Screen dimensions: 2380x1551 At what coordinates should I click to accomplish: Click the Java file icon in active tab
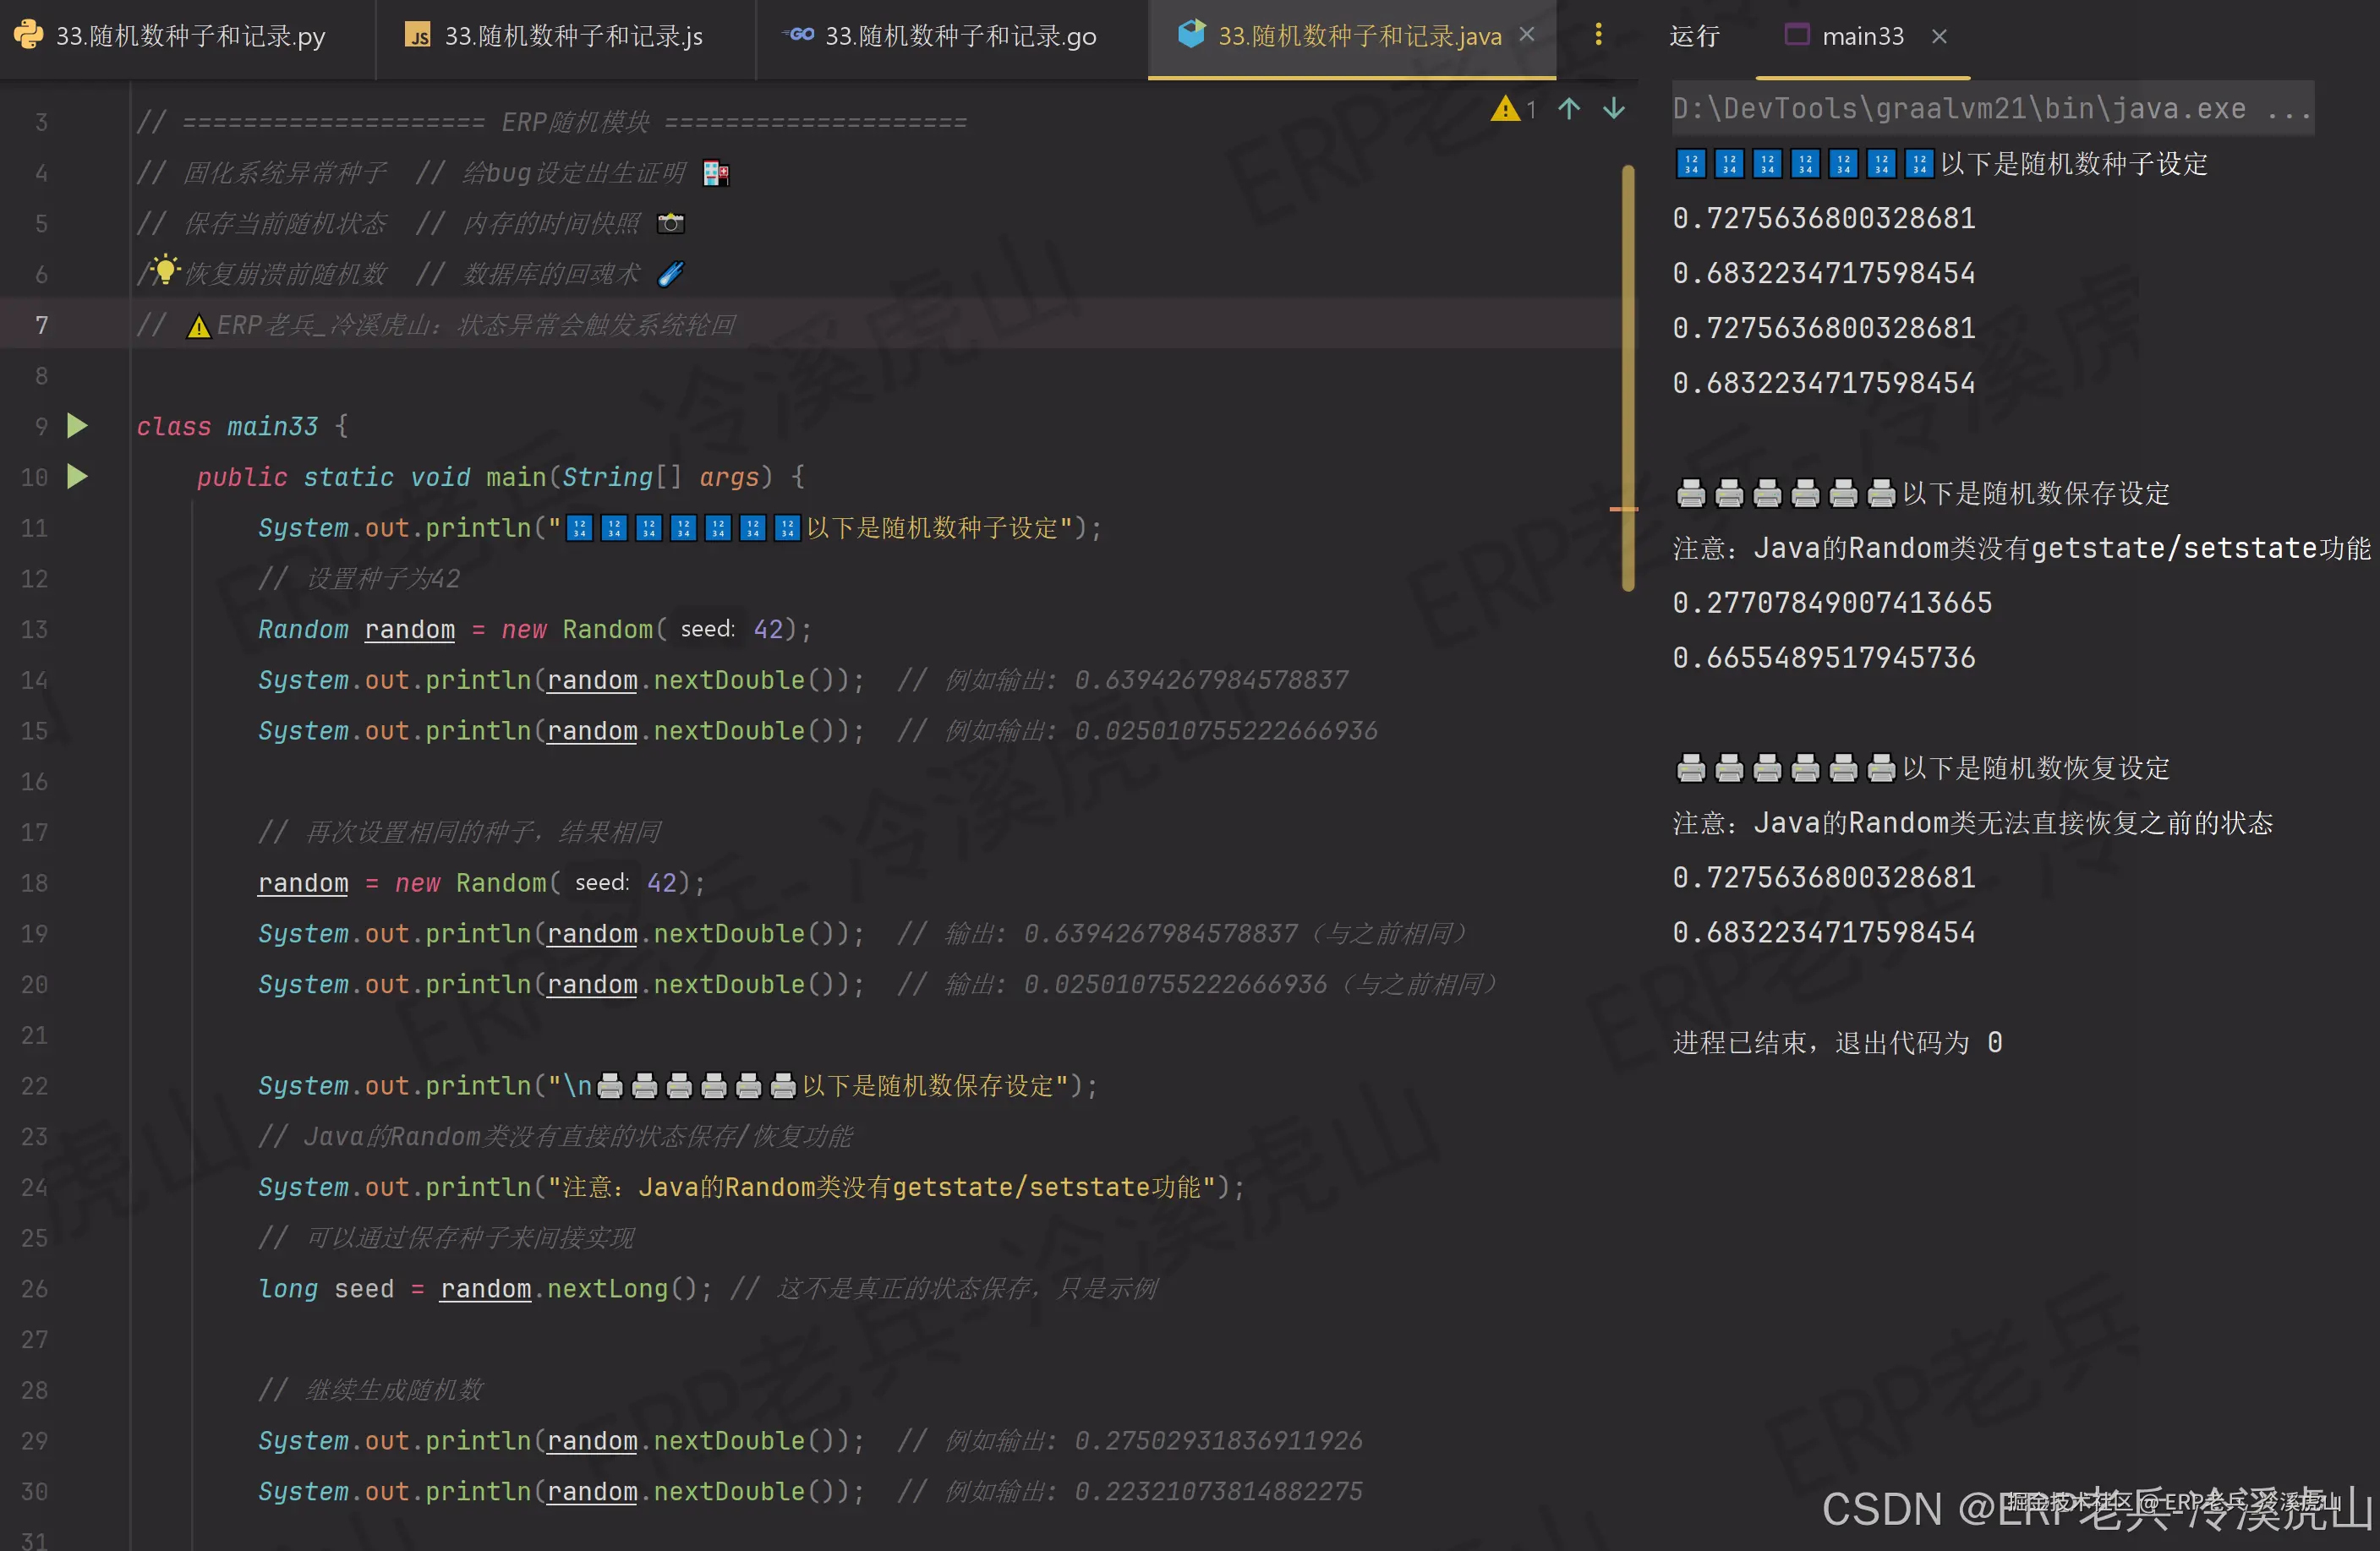1192,34
